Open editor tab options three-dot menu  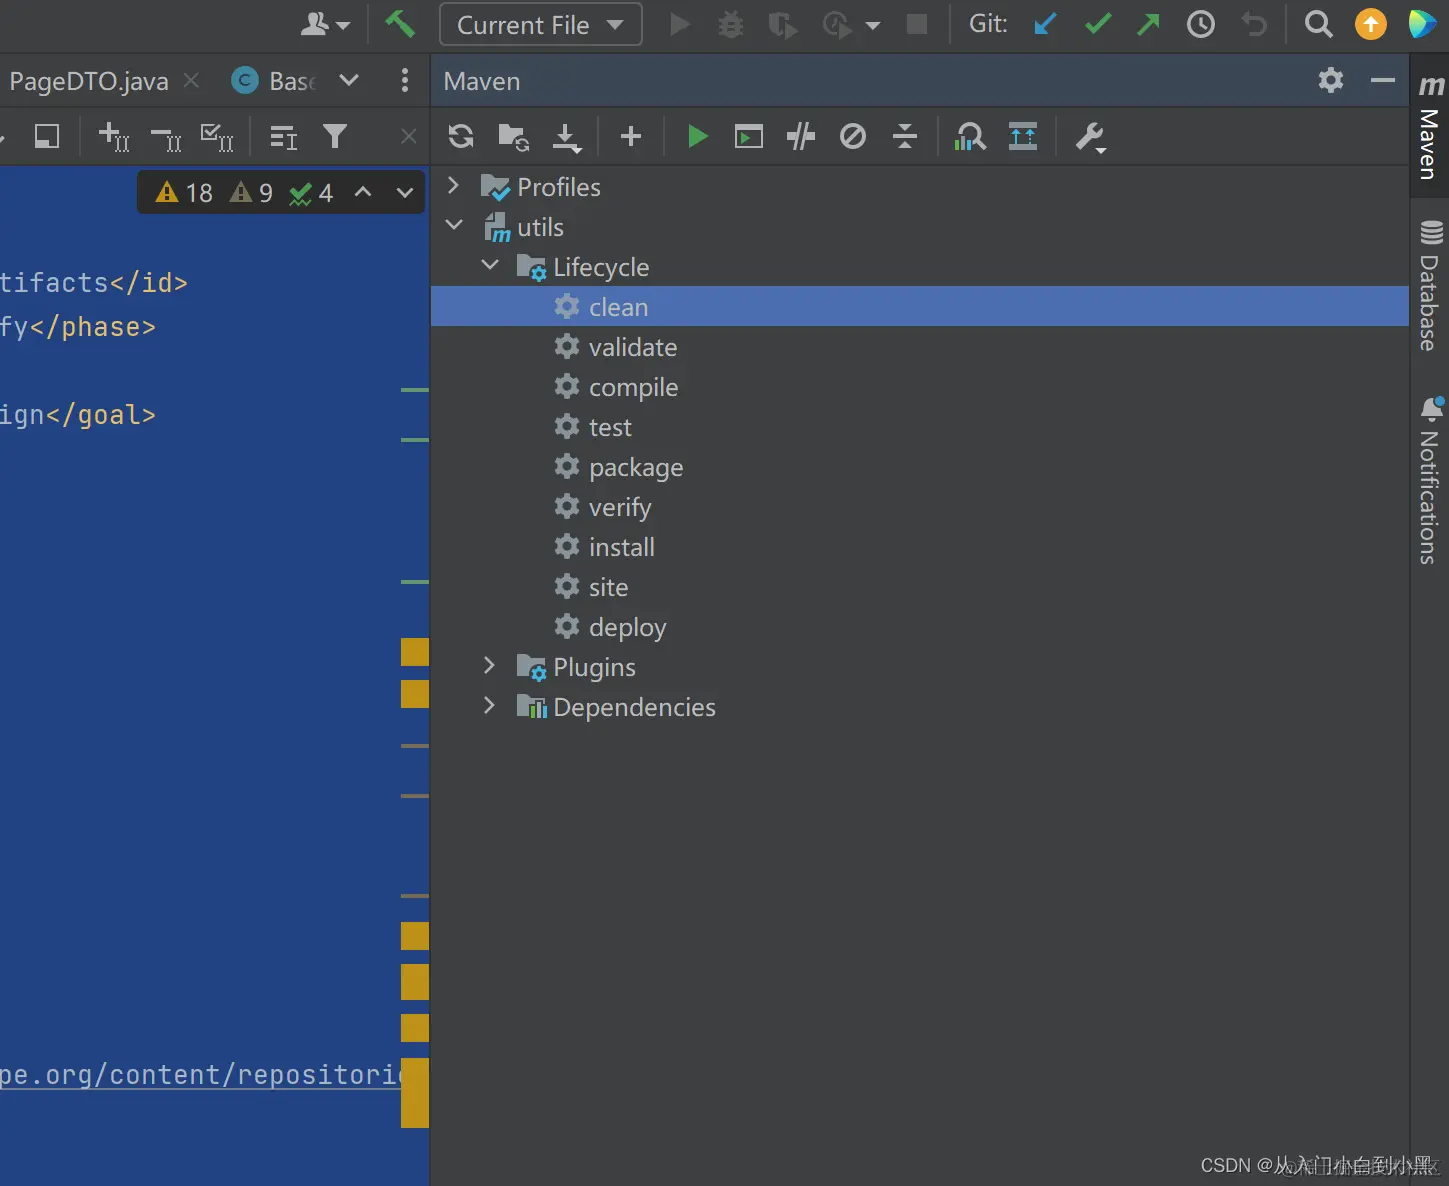pos(404,80)
